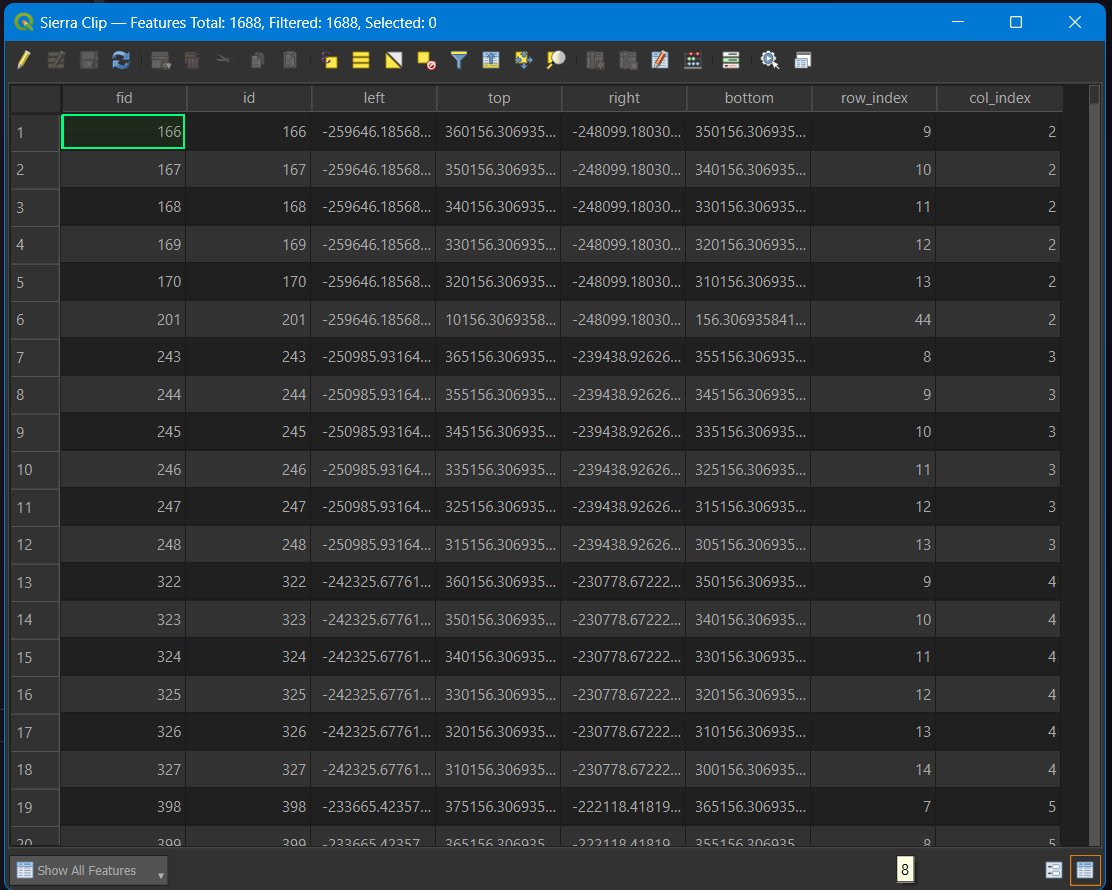Open Conditional formatting panel
The width and height of the screenshot is (1112, 890).
[730, 60]
